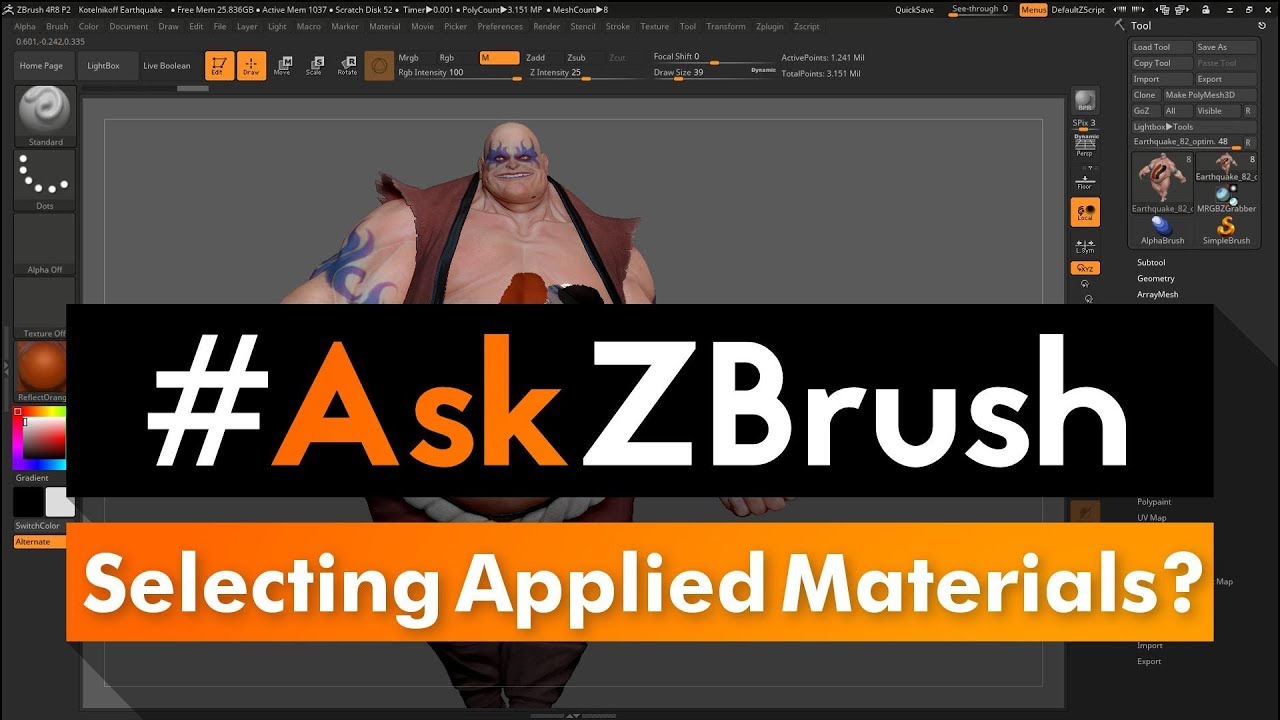Open the Render menu
The image size is (1280, 720).
[x=547, y=27]
